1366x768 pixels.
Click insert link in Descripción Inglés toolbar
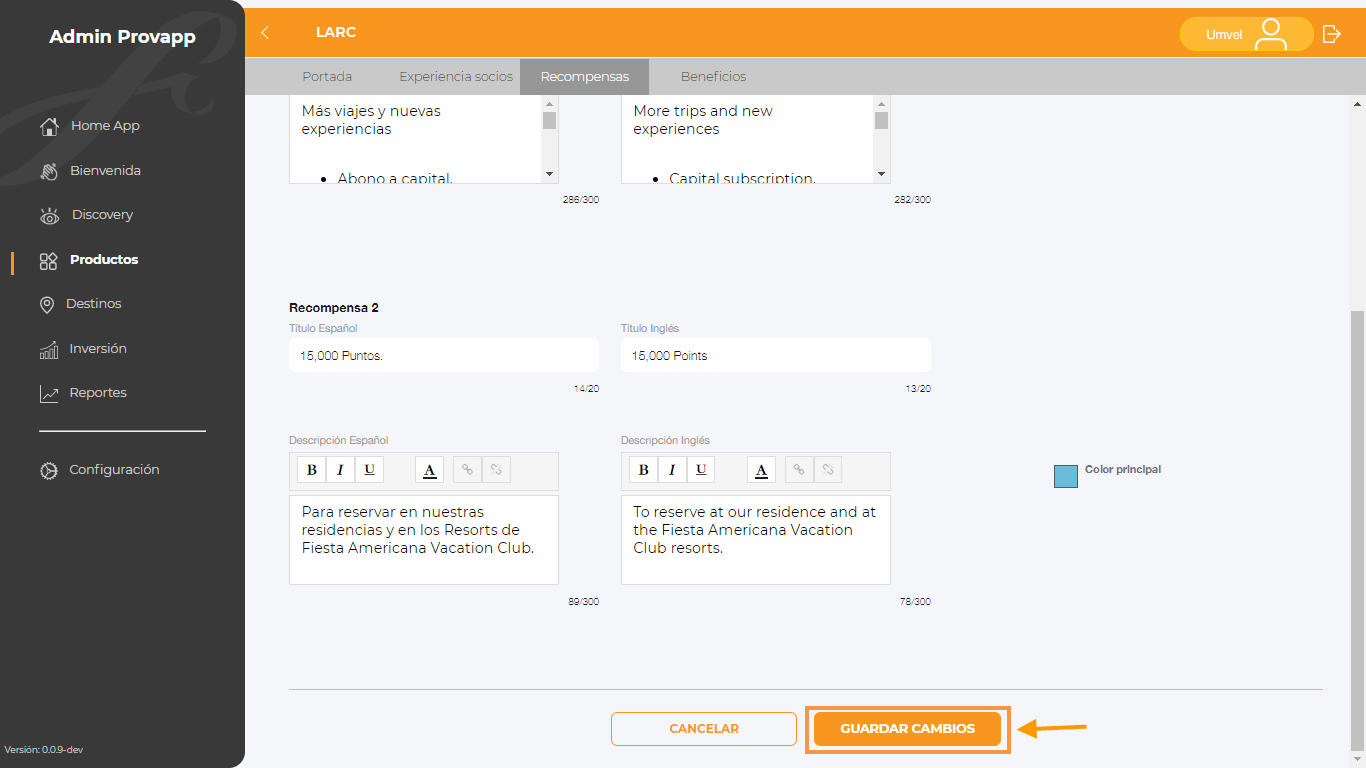[799, 470]
